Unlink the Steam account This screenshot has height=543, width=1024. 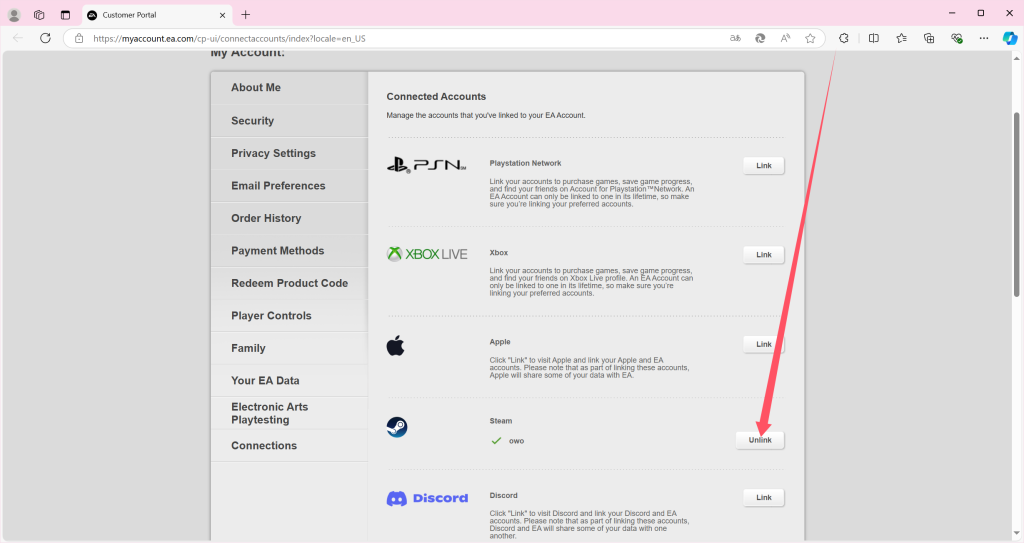[760, 440]
